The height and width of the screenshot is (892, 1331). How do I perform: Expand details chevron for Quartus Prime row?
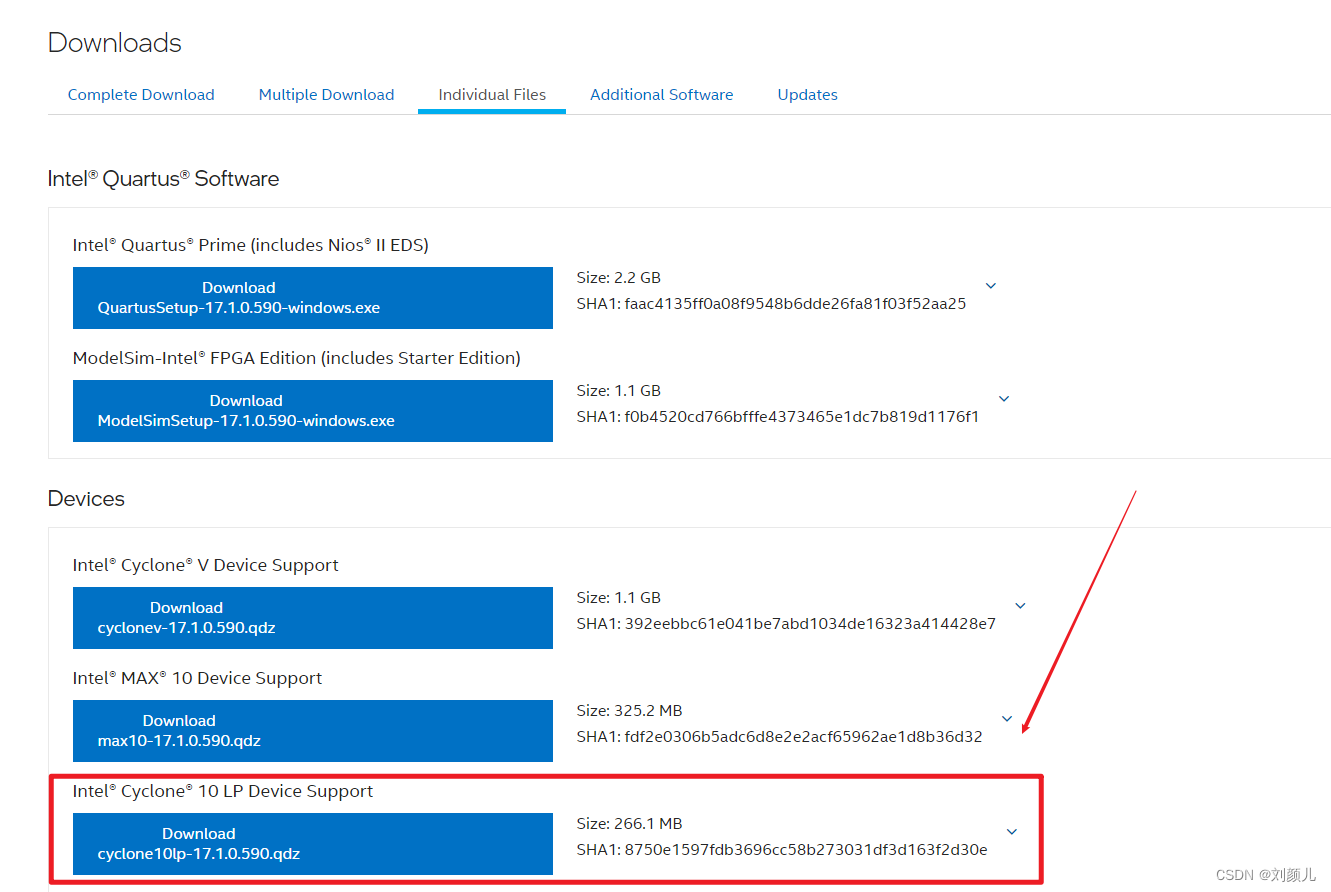click(x=991, y=286)
